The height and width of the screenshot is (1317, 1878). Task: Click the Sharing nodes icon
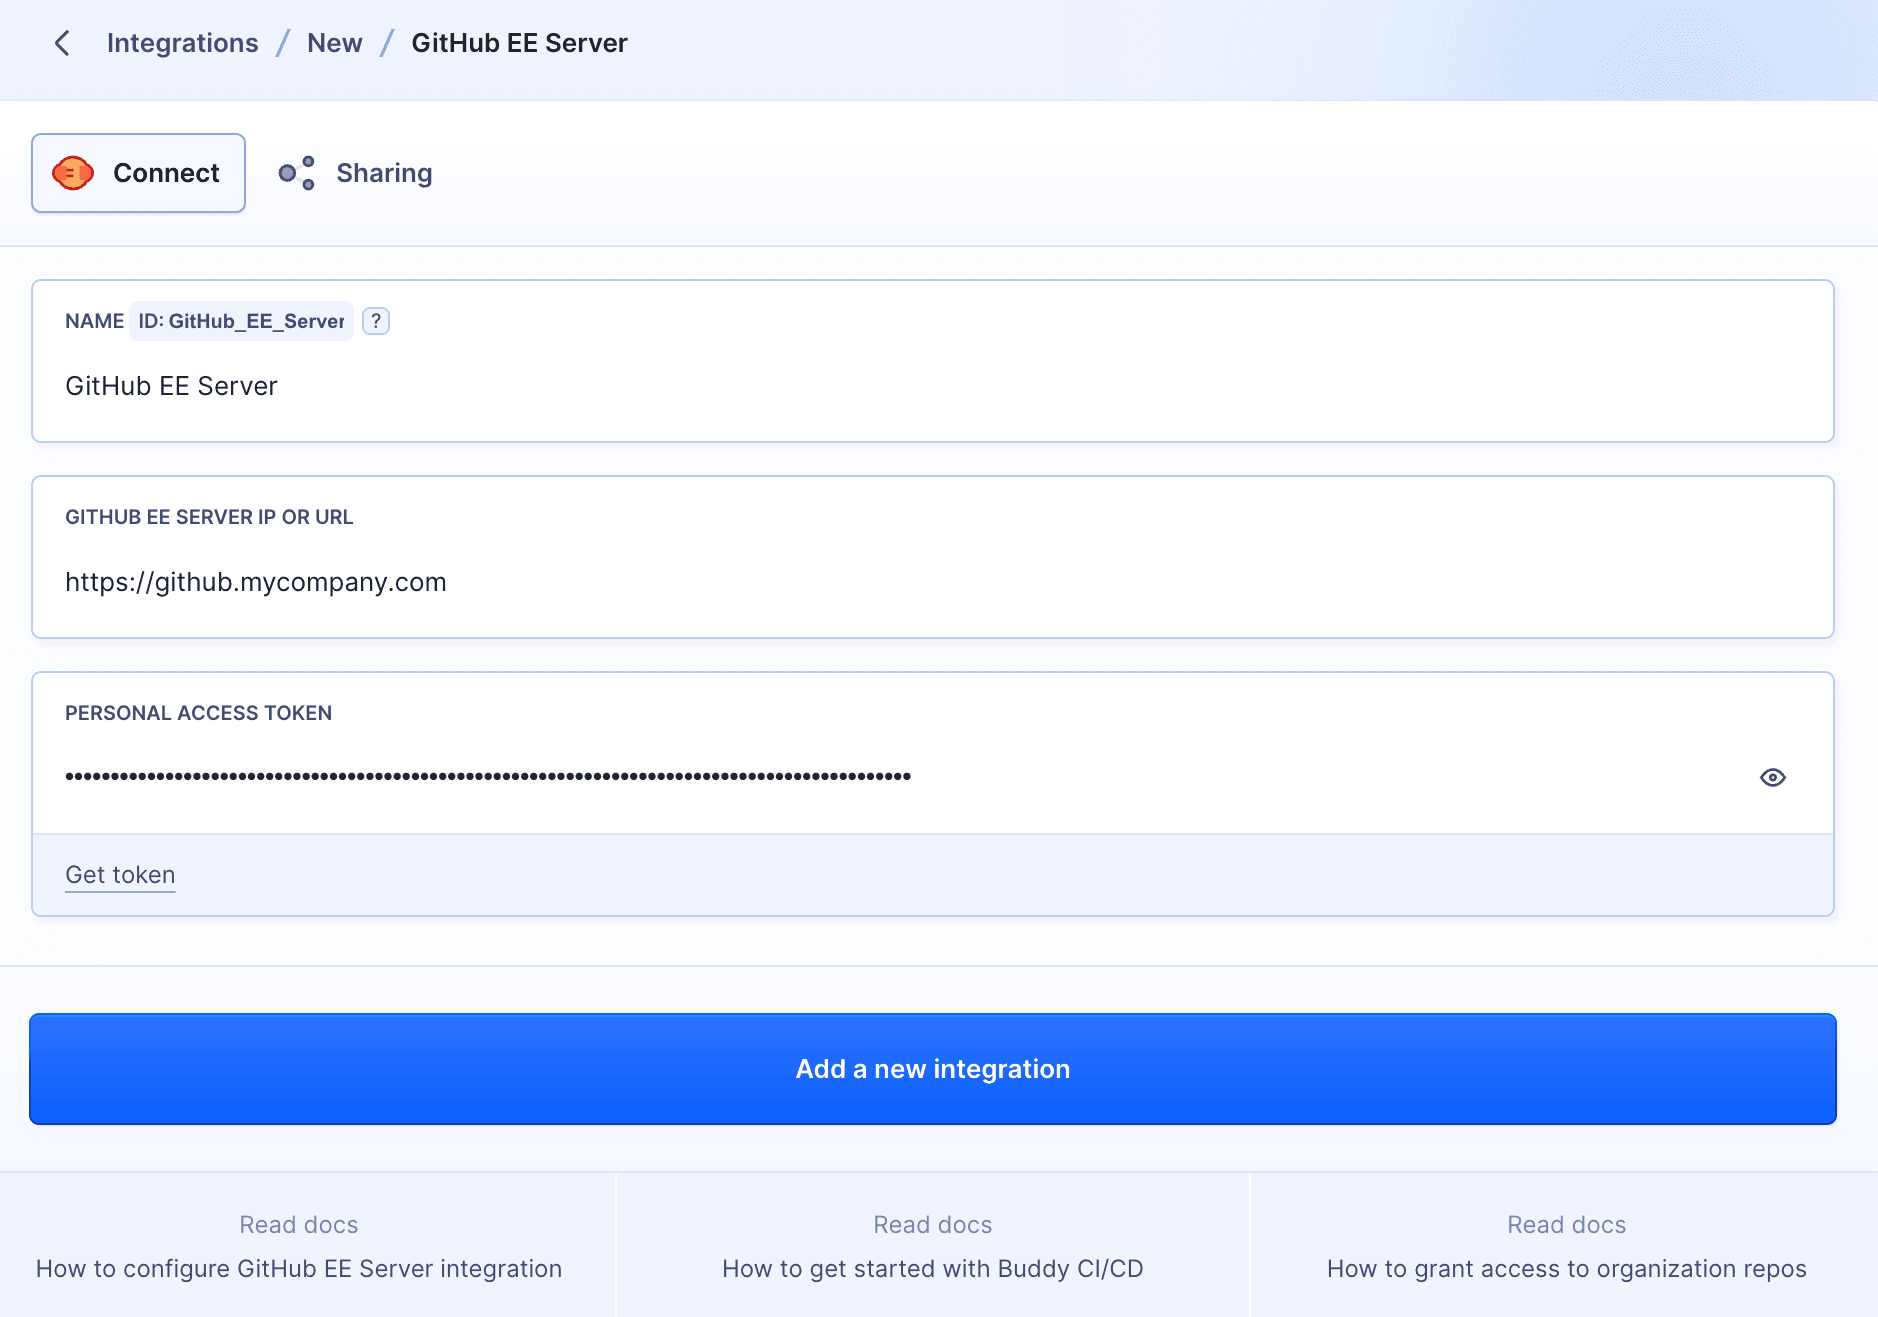pos(297,173)
